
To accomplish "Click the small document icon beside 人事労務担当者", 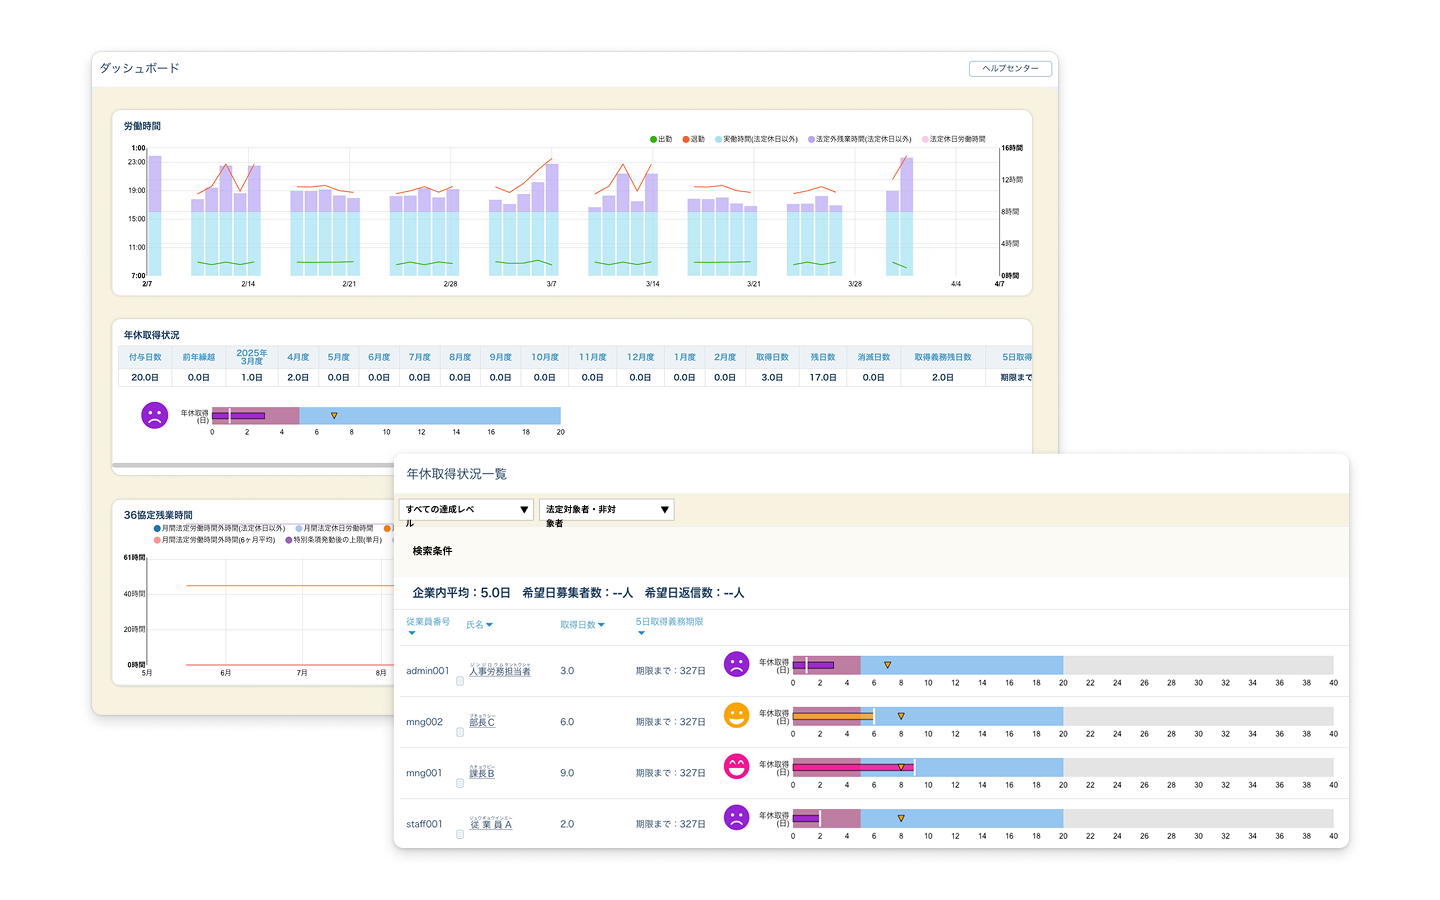I will (x=460, y=681).
